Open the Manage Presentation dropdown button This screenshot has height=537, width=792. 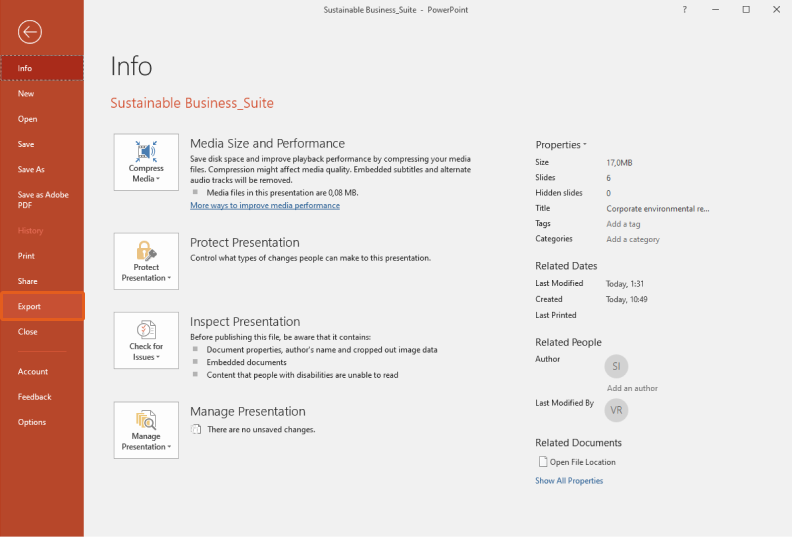[146, 430]
